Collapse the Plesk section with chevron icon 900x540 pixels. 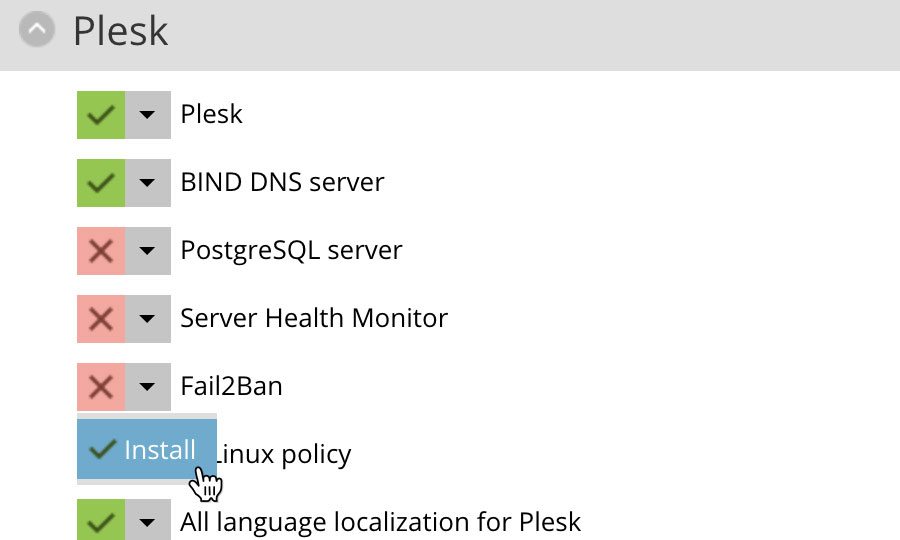click(37, 29)
